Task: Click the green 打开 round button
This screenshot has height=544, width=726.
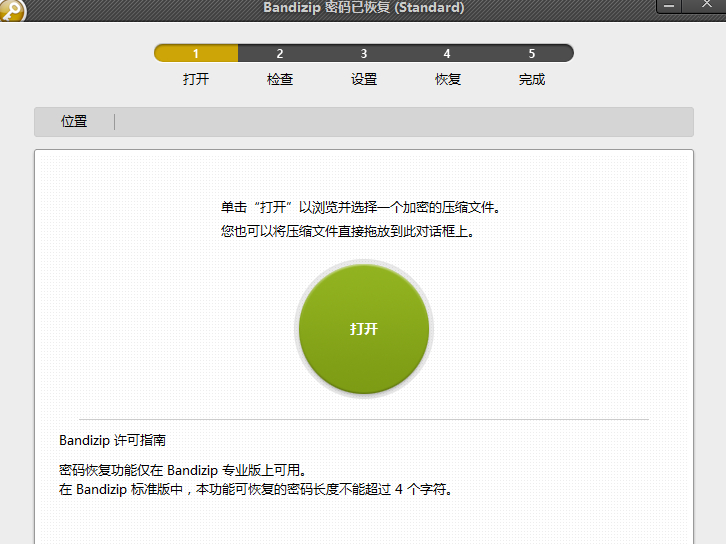Action: (x=364, y=329)
